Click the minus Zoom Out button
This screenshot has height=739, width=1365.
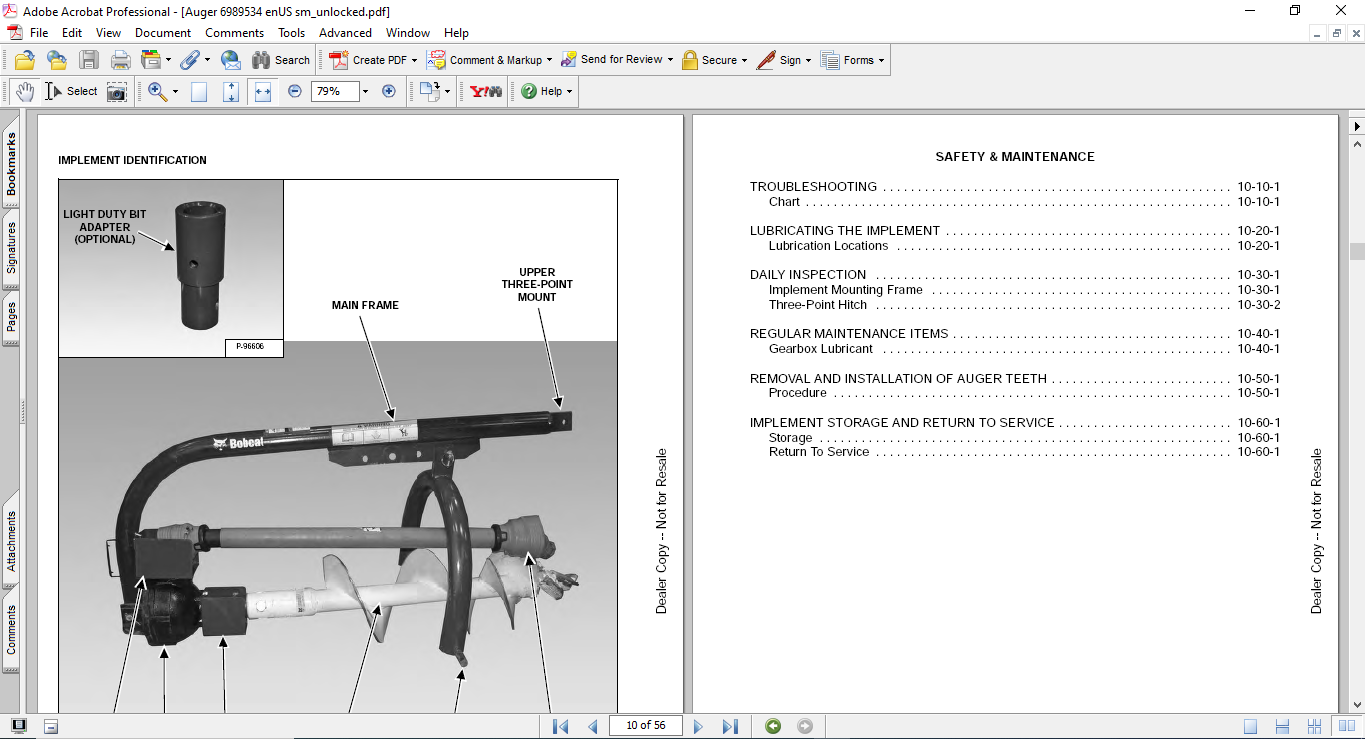click(295, 91)
